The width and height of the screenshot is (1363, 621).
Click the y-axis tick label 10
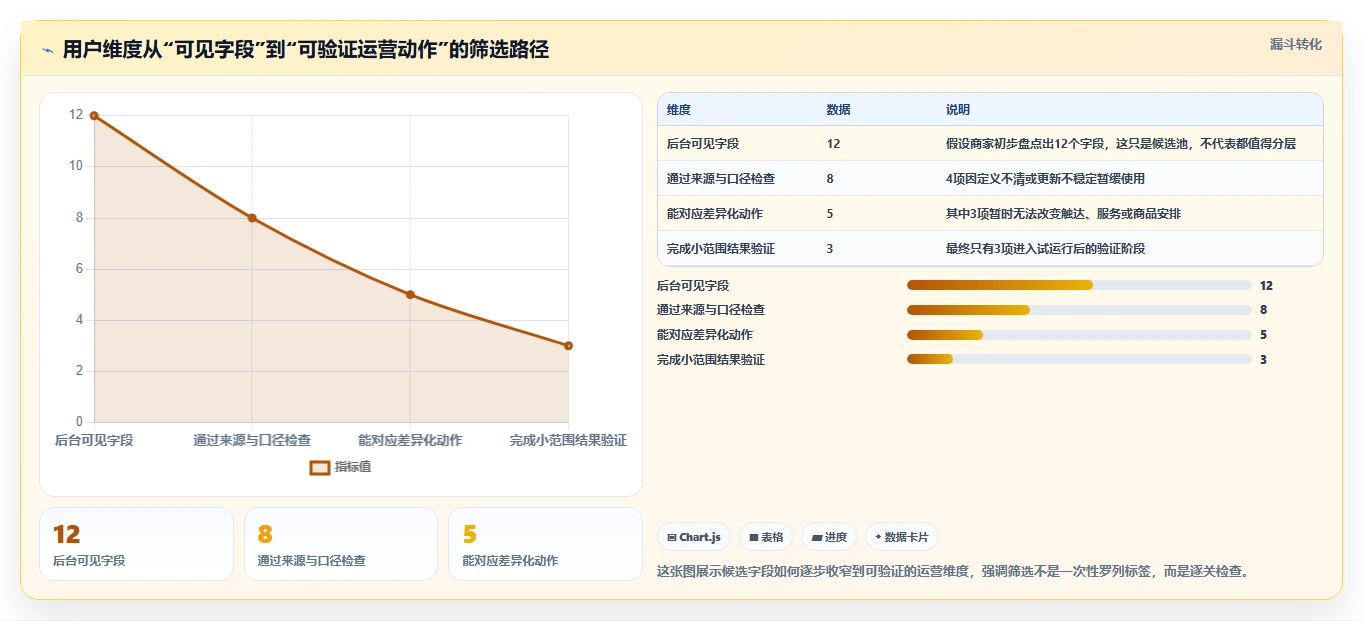coord(76,166)
